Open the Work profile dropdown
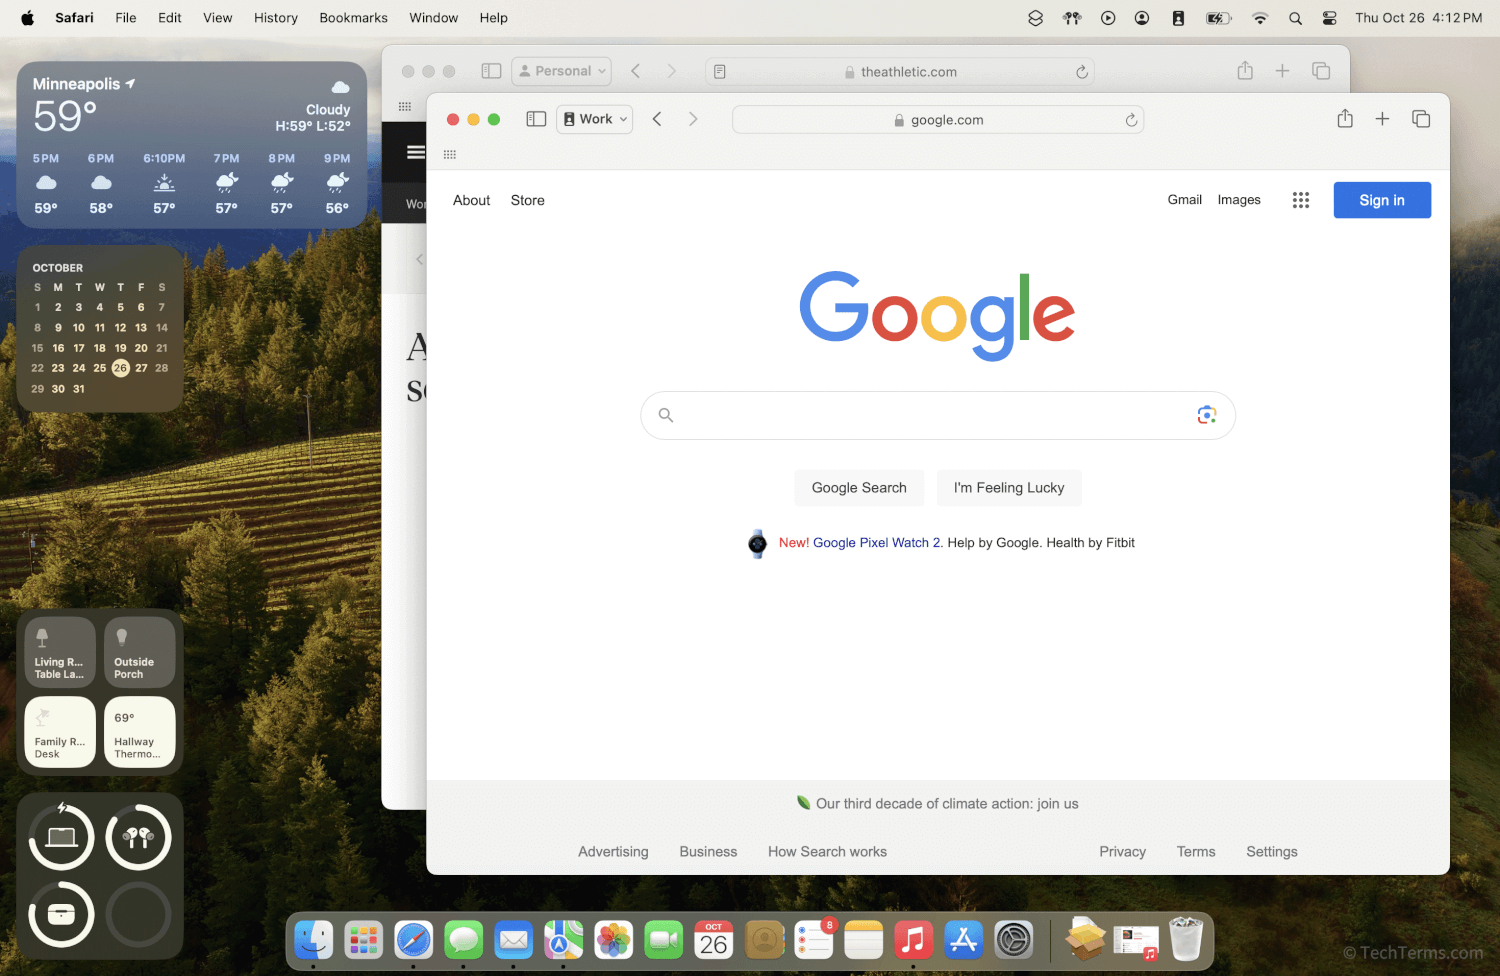The width and height of the screenshot is (1500, 976). click(595, 119)
